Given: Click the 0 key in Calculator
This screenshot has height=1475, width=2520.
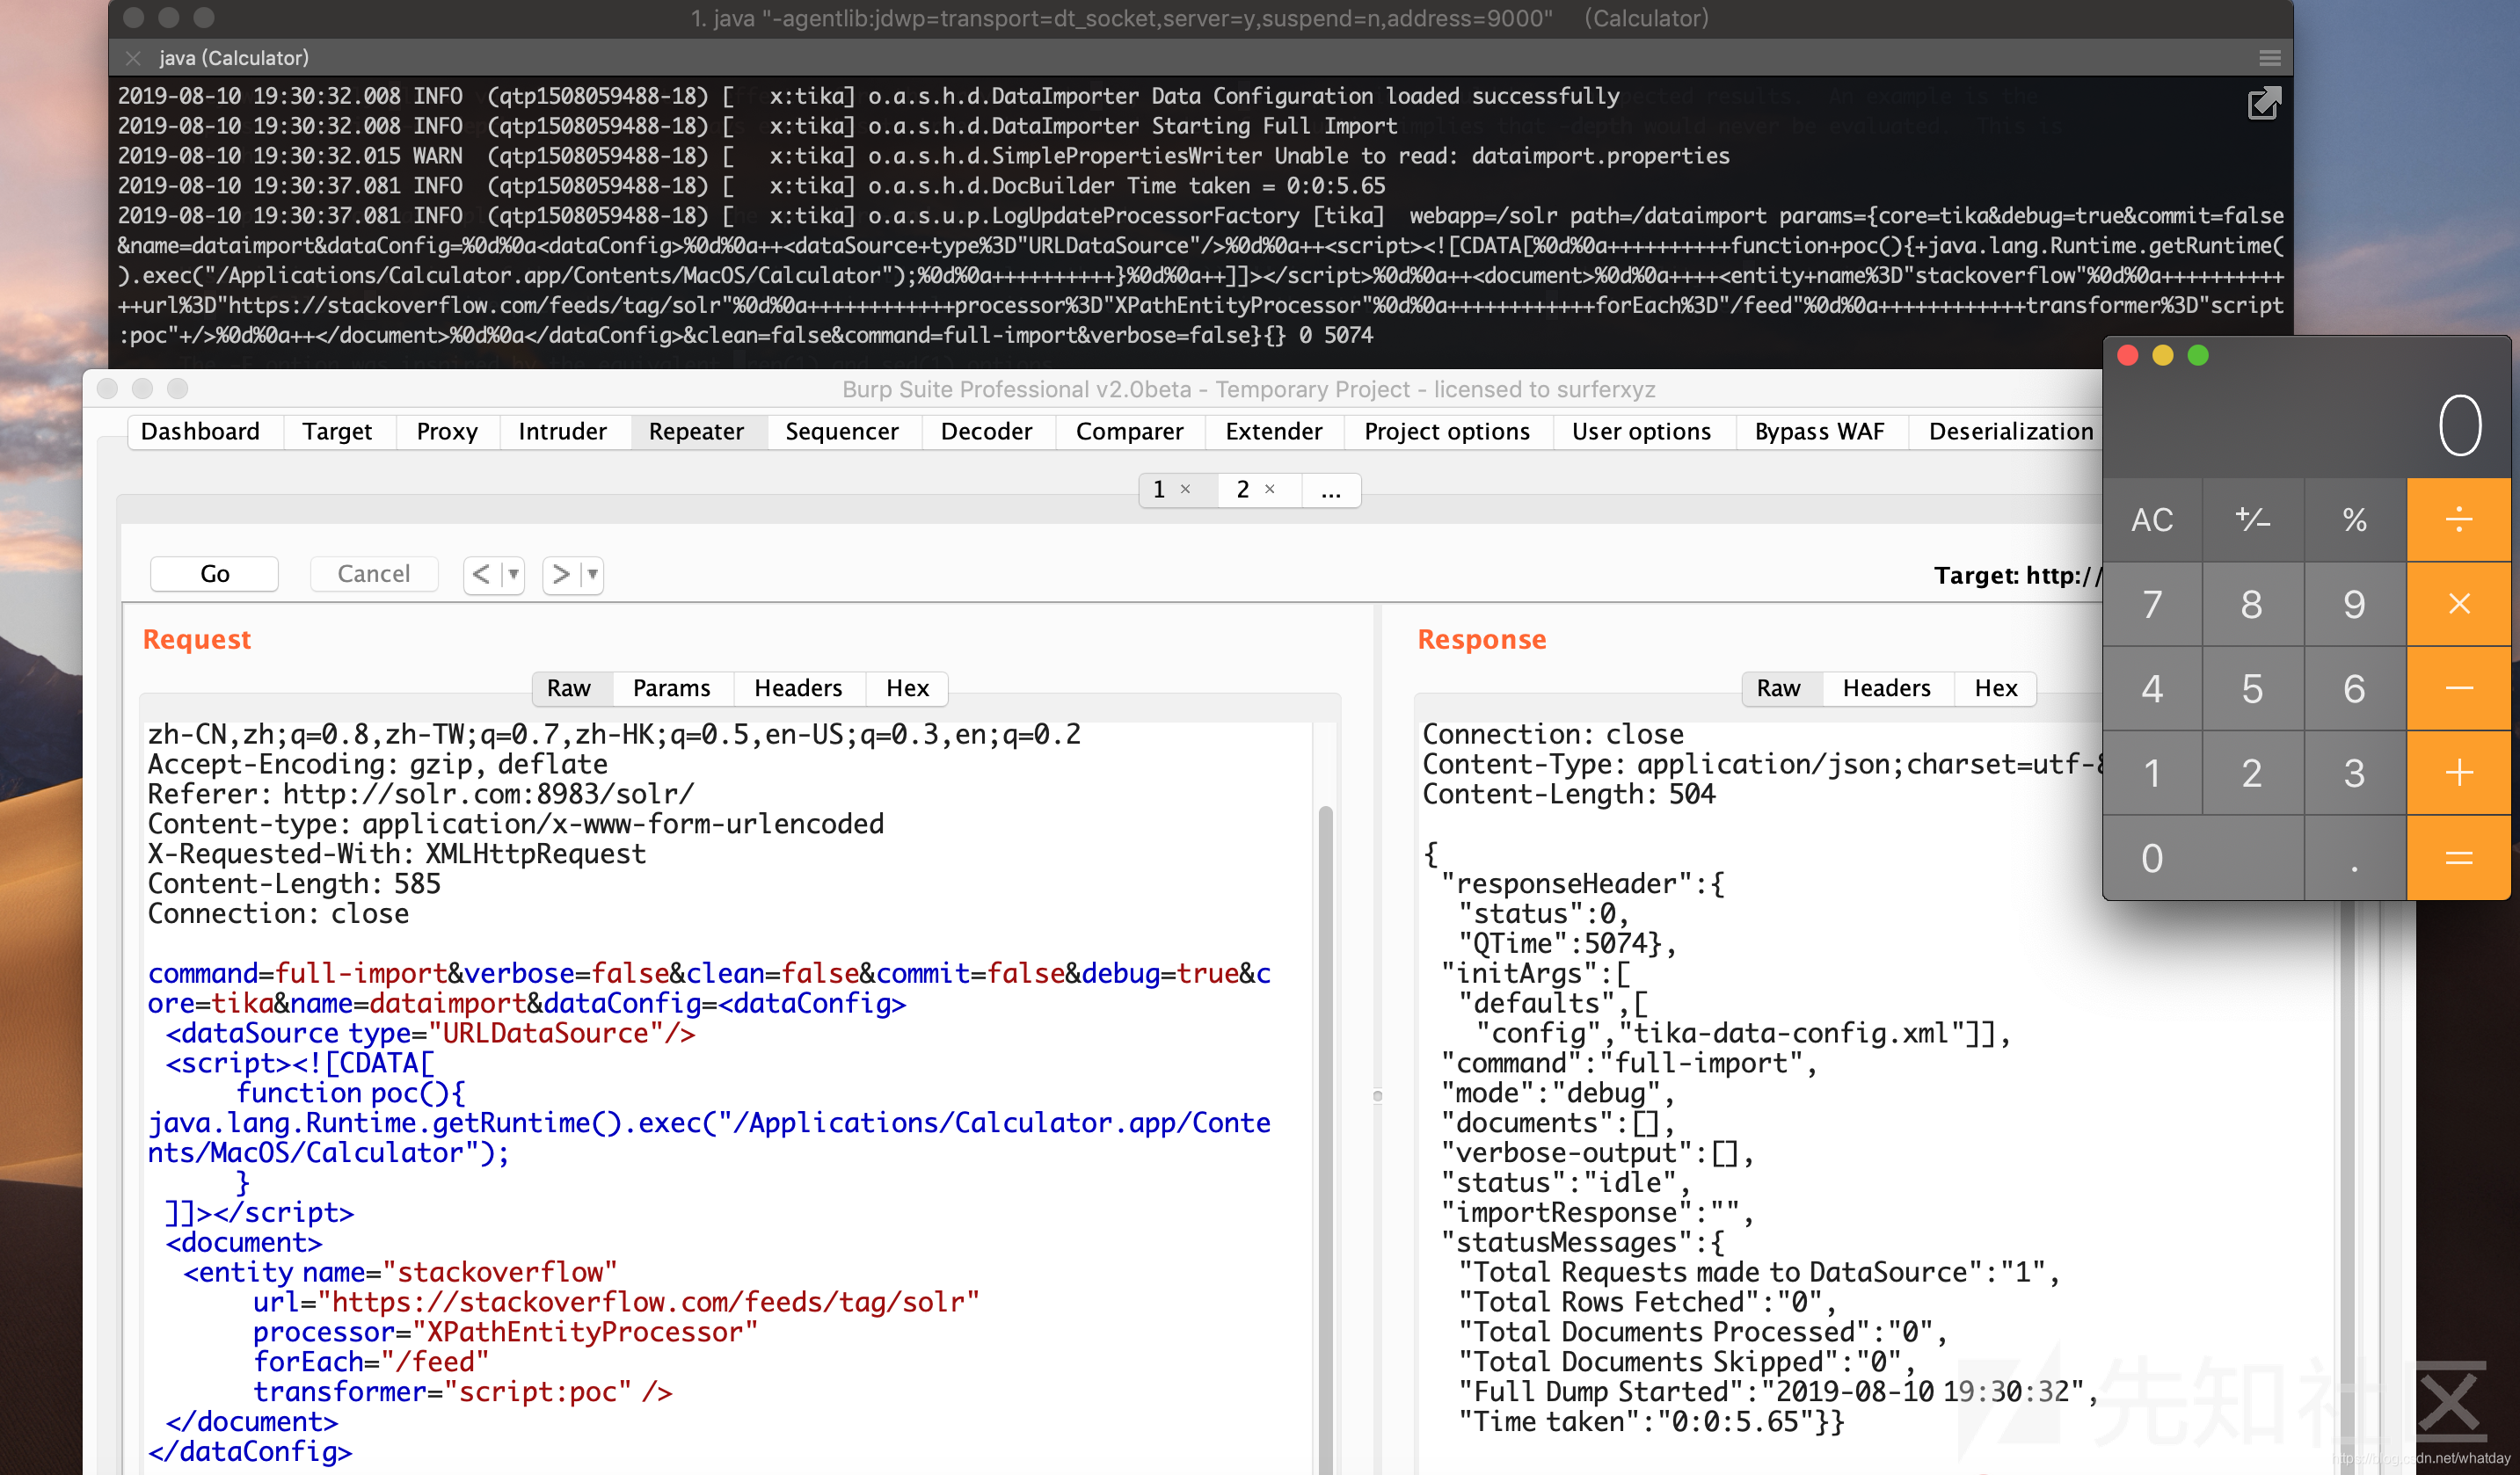Looking at the screenshot, I should (2203, 858).
